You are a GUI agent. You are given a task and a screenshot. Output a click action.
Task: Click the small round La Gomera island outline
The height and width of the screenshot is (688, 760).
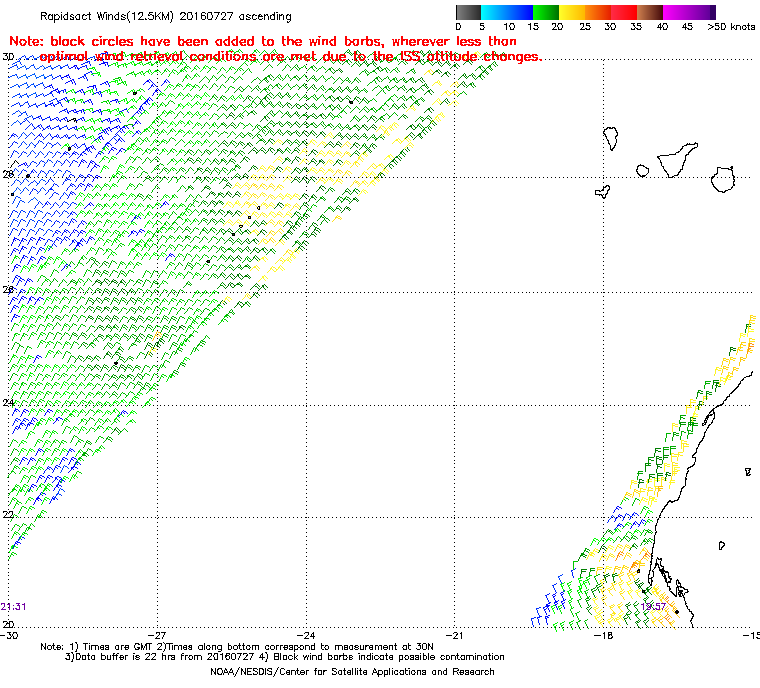click(x=643, y=171)
